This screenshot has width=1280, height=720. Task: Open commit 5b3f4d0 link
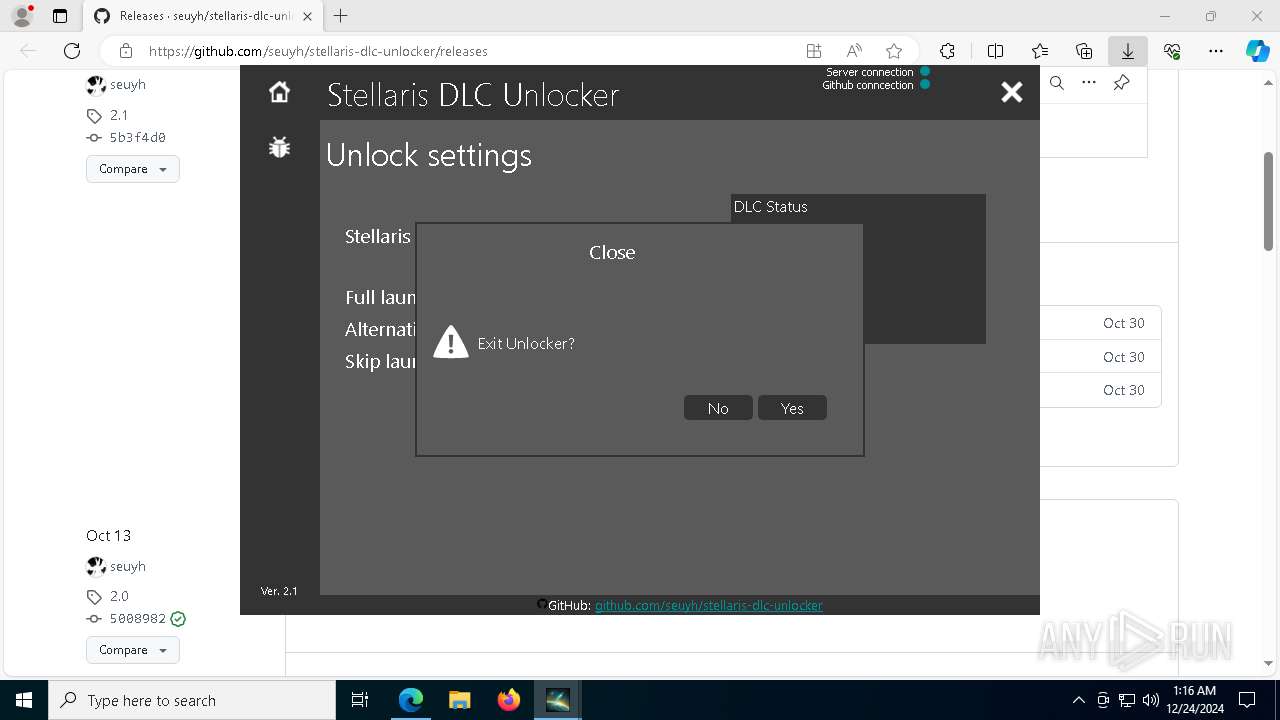137,138
